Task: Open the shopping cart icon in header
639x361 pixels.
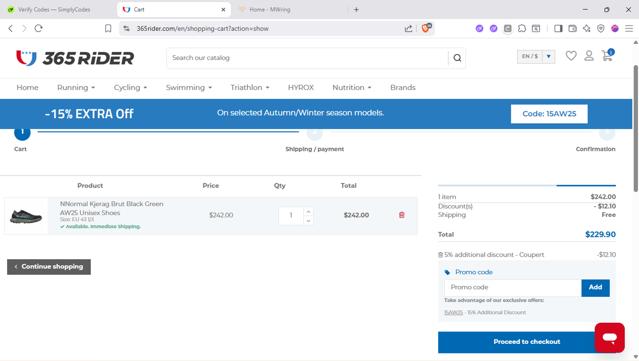Action: click(x=608, y=55)
